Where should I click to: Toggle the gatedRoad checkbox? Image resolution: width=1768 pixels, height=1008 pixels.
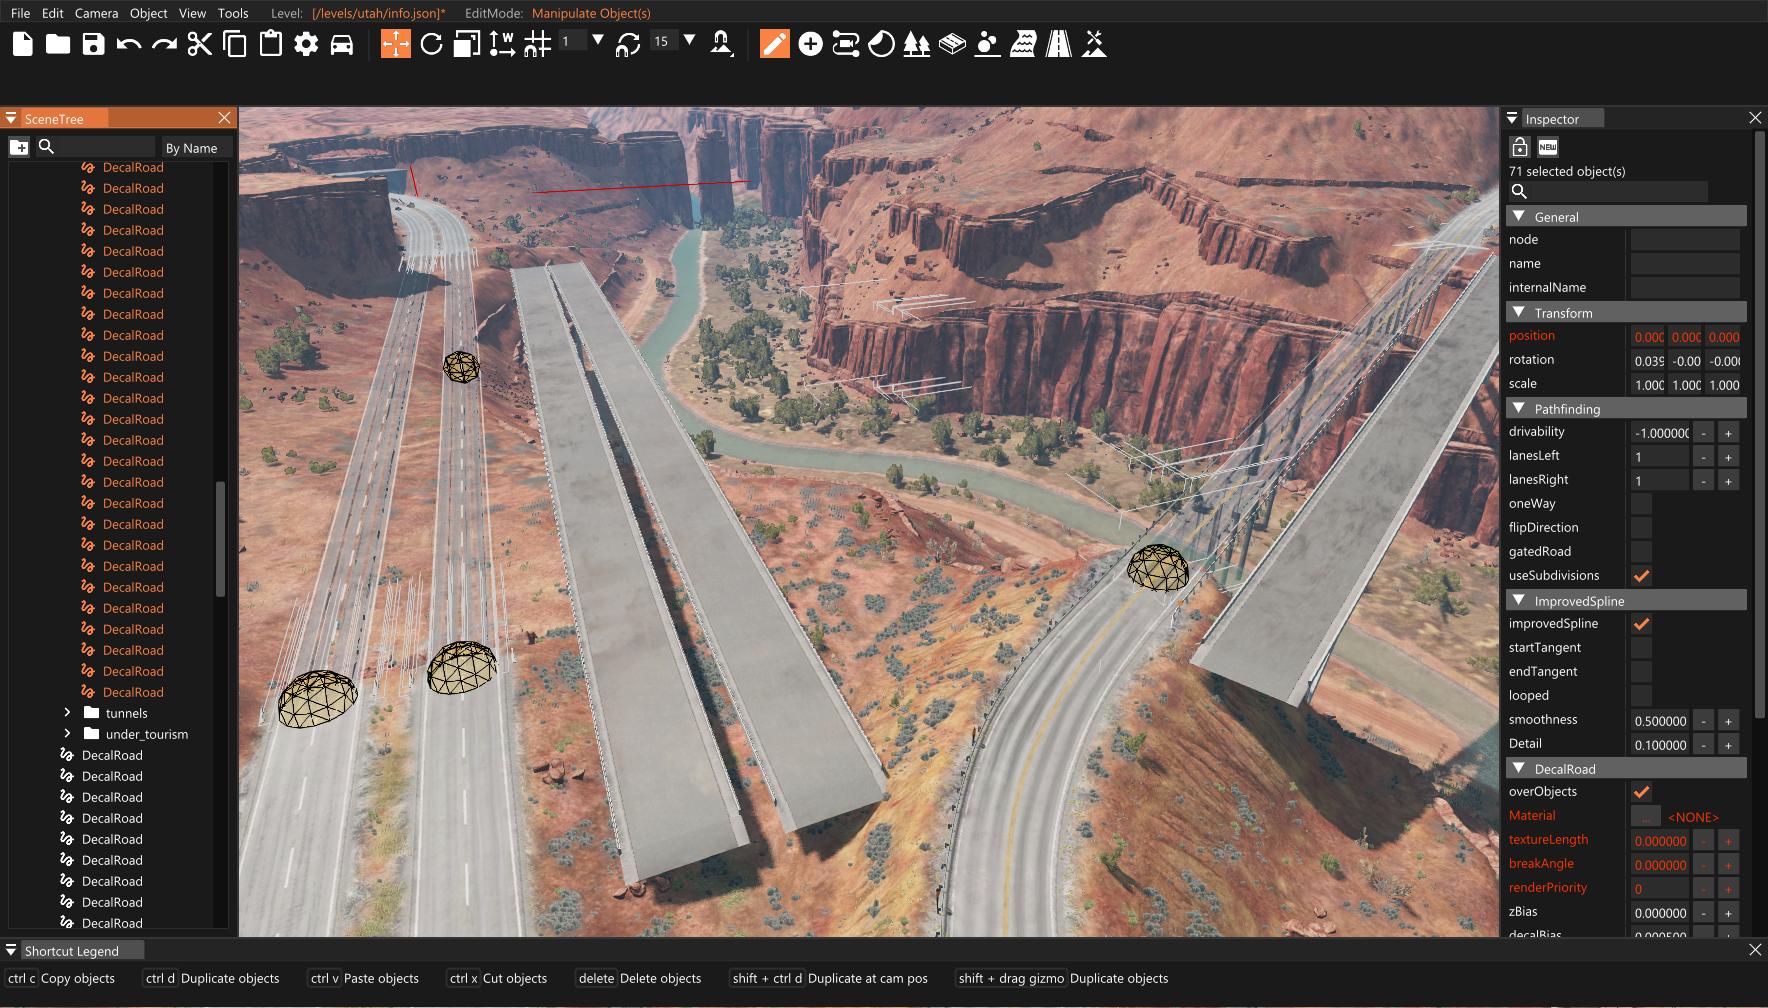pyautogui.click(x=1641, y=552)
